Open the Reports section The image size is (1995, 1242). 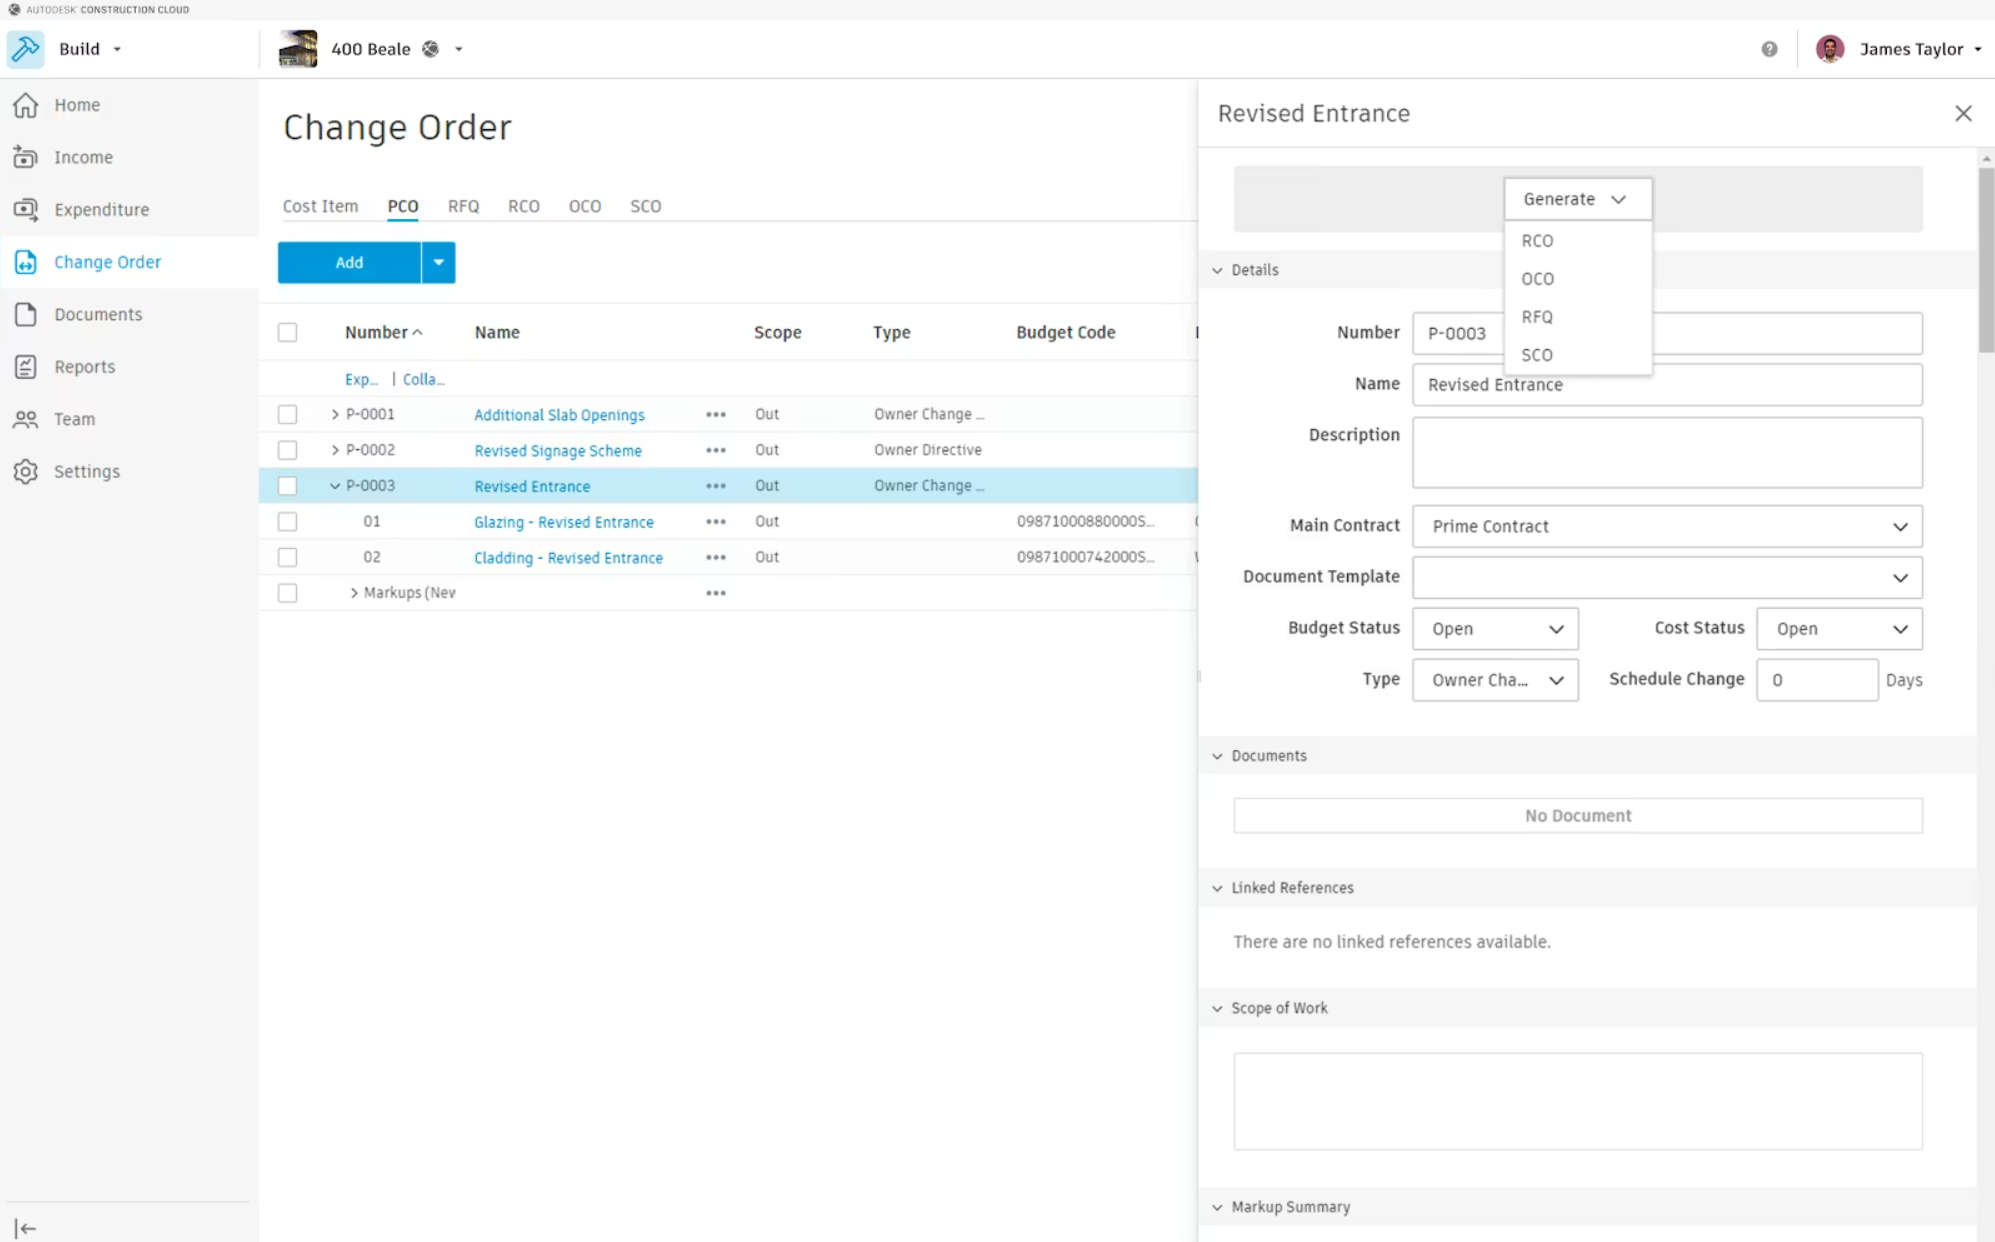click(84, 366)
